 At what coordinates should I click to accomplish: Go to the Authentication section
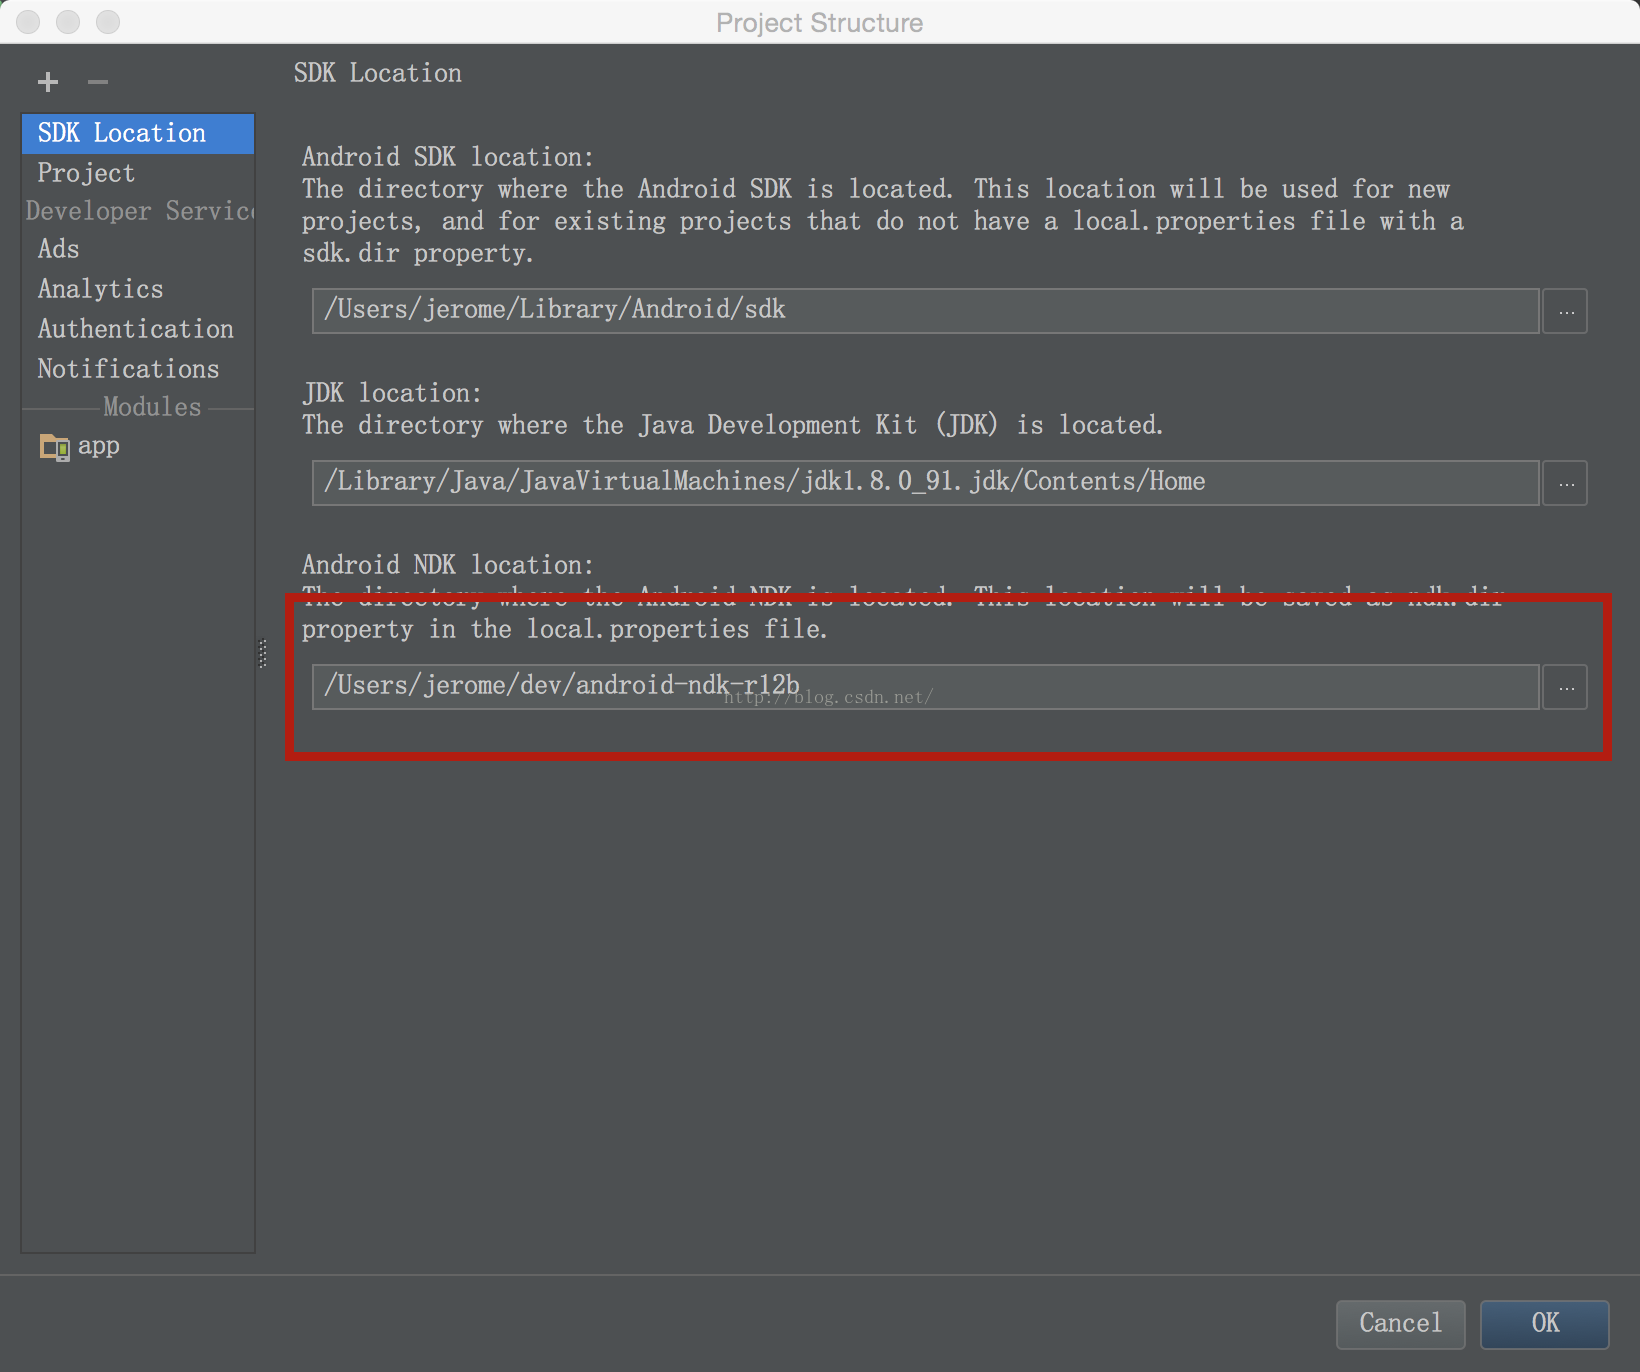tap(135, 329)
